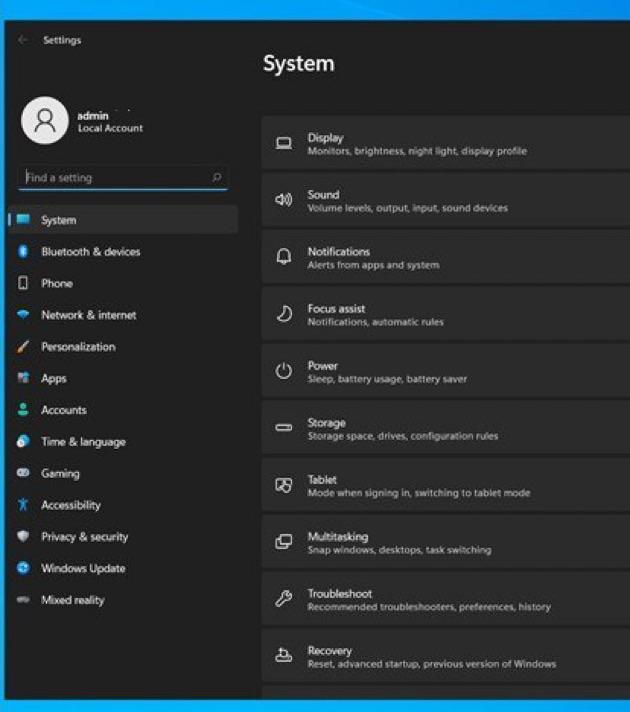
Task: Open Notifications settings title
Action: 339,252
